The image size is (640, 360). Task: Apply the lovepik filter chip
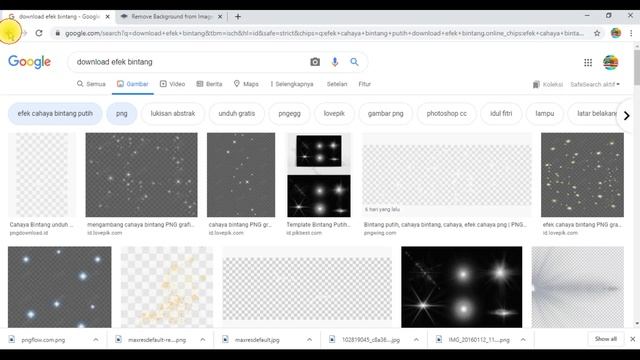pos(334,113)
